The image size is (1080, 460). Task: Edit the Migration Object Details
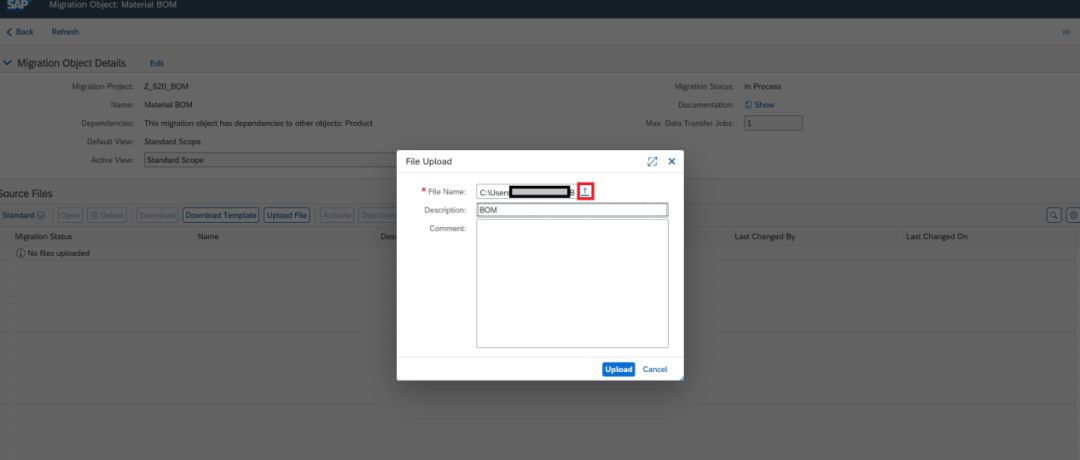(x=157, y=63)
